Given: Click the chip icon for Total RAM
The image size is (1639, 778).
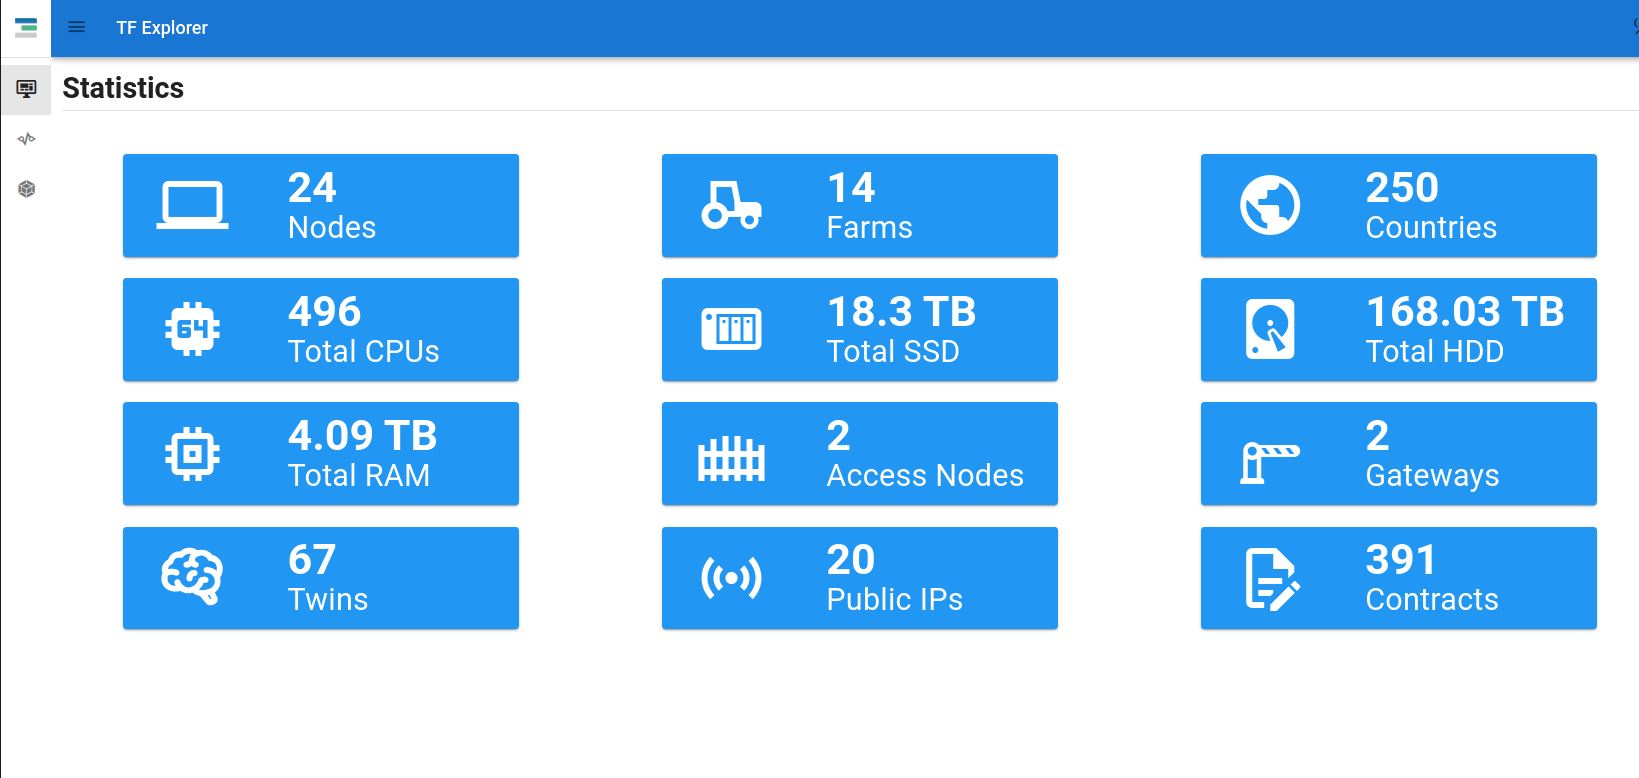Looking at the screenshot, I should (192, 454).
